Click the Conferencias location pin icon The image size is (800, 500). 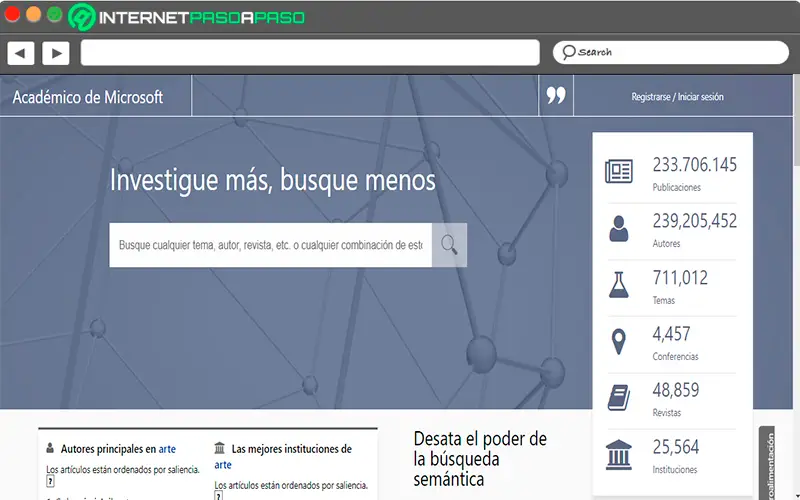coord(618,341)
